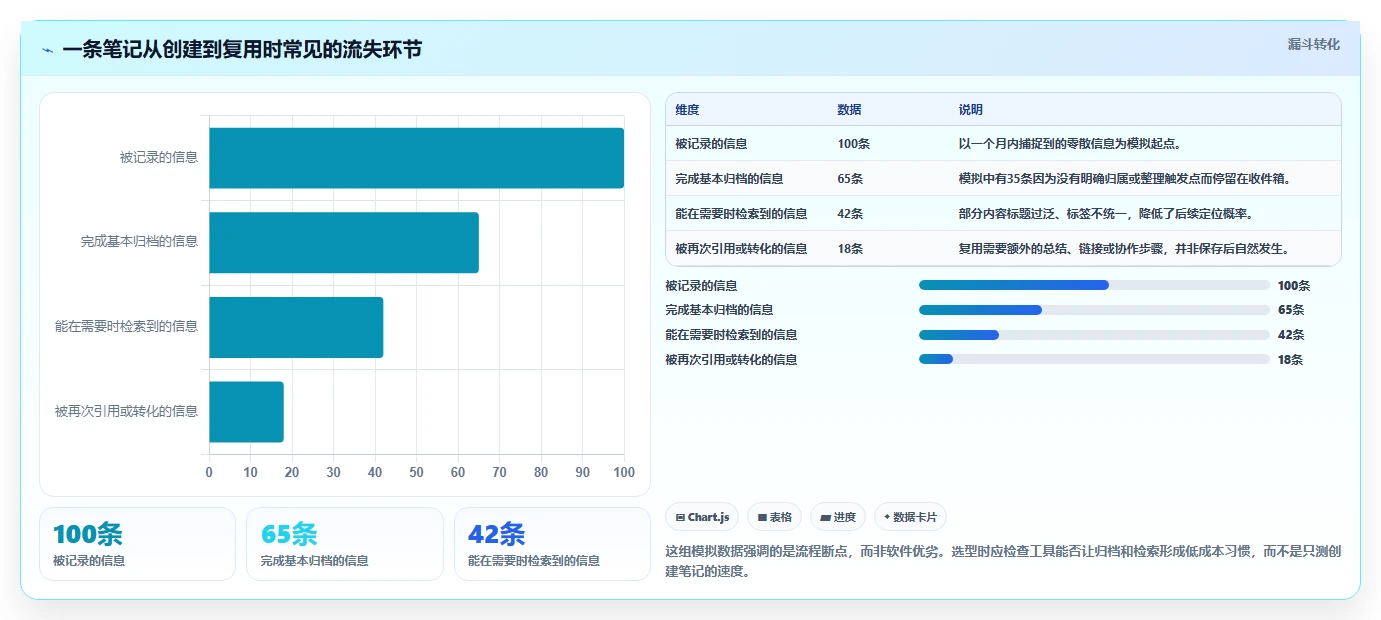1381x620 pixels.
Task: Click the title 一条笔记从创建到复用时常见的流失环节
Action: click(242, 50)
